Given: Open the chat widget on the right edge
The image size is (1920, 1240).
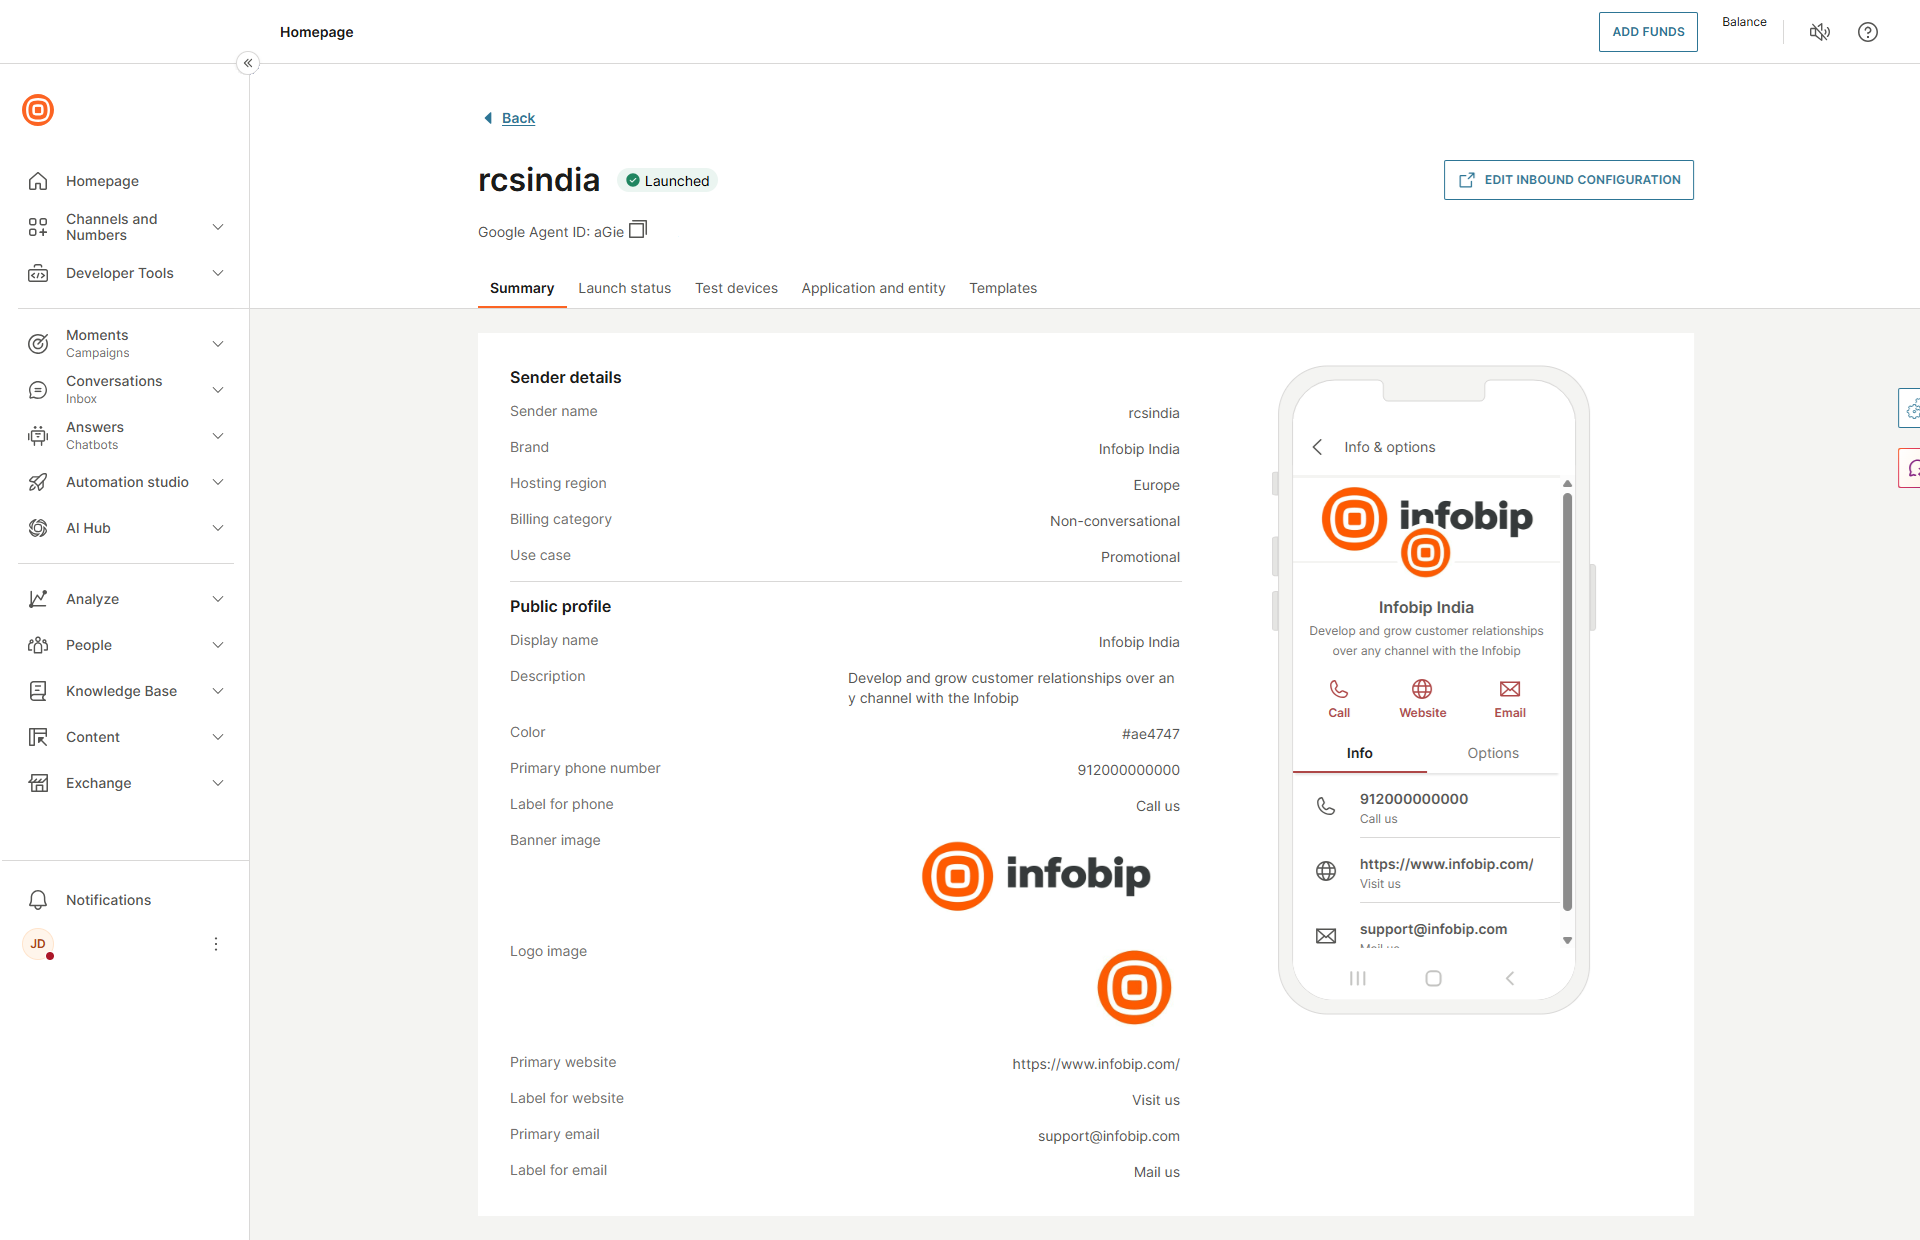Looking at the screenshot, I should click(1913, 468).
